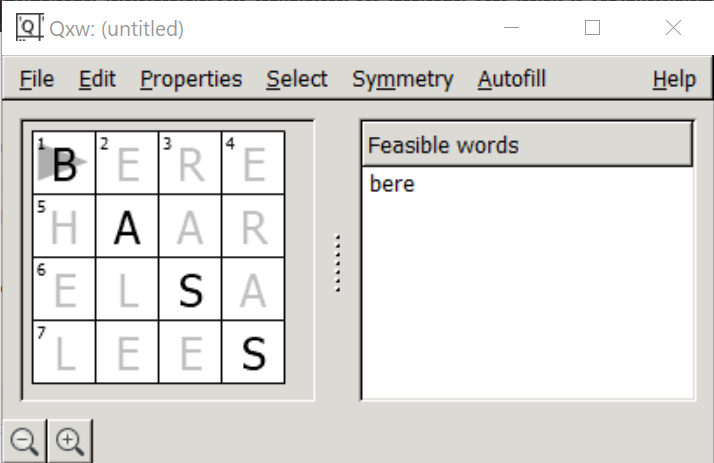Select the cell with black letter S in row three
Screen dimensions: 714x463
tap(190, 290)
